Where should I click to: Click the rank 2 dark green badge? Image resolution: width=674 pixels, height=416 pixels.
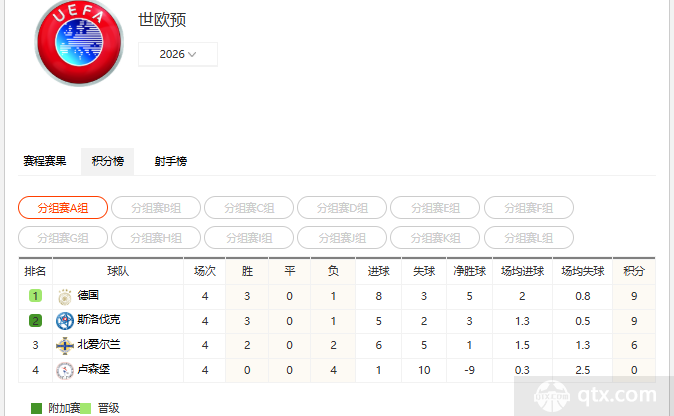[35, 320]
